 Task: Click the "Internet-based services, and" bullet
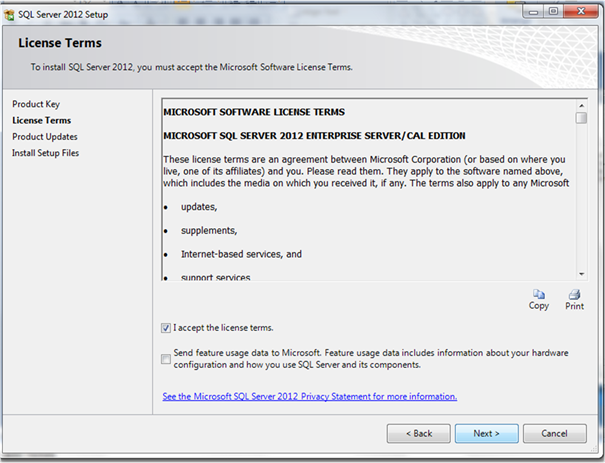pyautogui.click(x=242, y=254)
